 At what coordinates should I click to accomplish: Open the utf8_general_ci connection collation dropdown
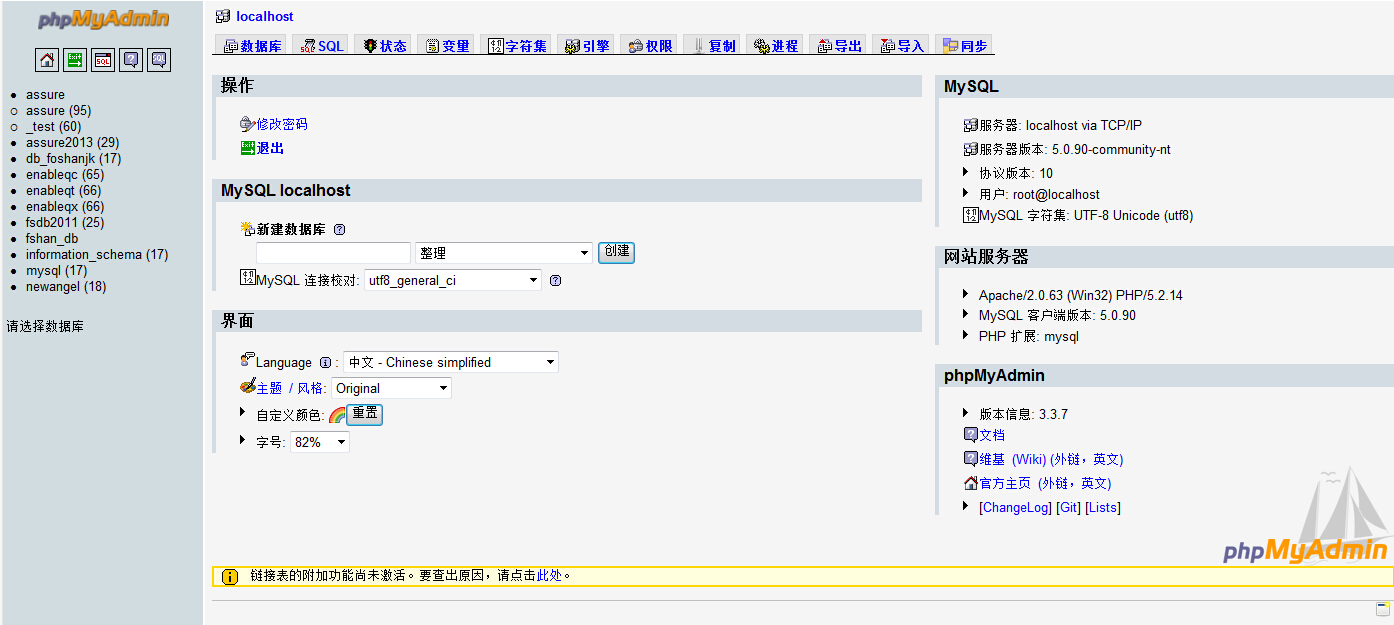pyautogui.click(x=452, y=281)
